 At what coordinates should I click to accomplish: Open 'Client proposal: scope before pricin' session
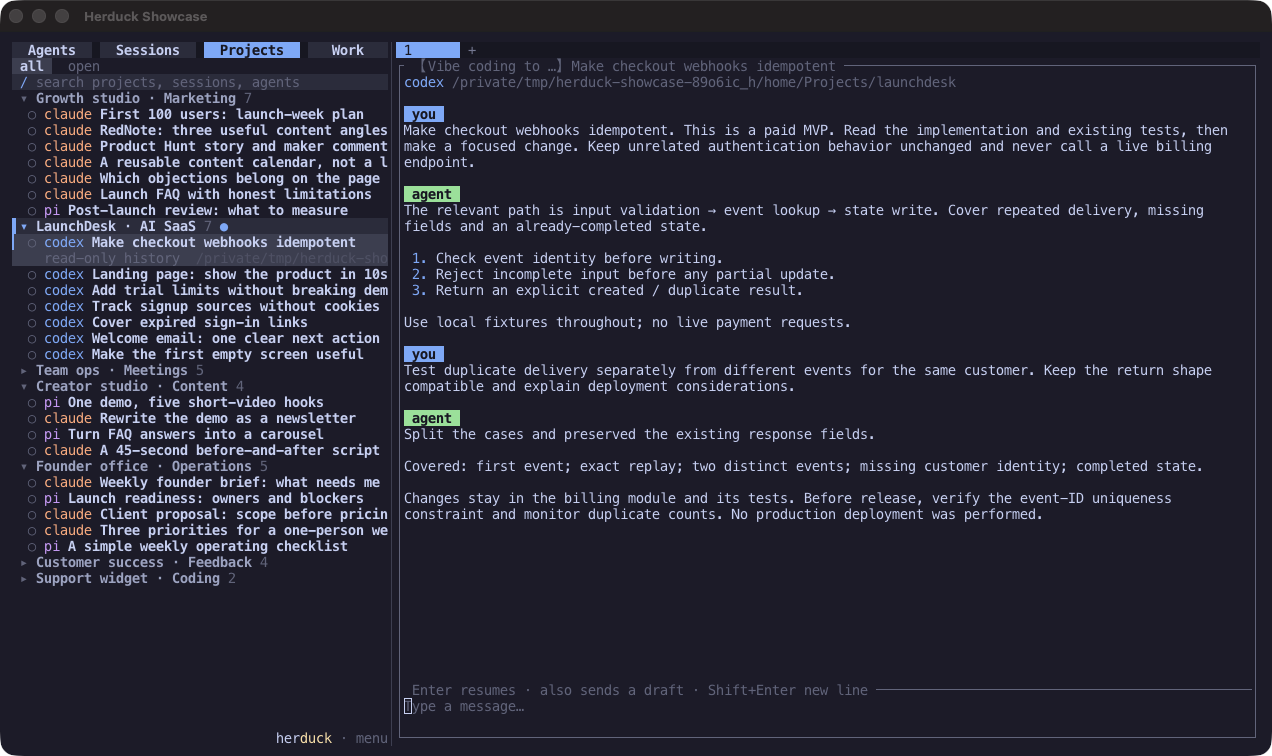200,514
